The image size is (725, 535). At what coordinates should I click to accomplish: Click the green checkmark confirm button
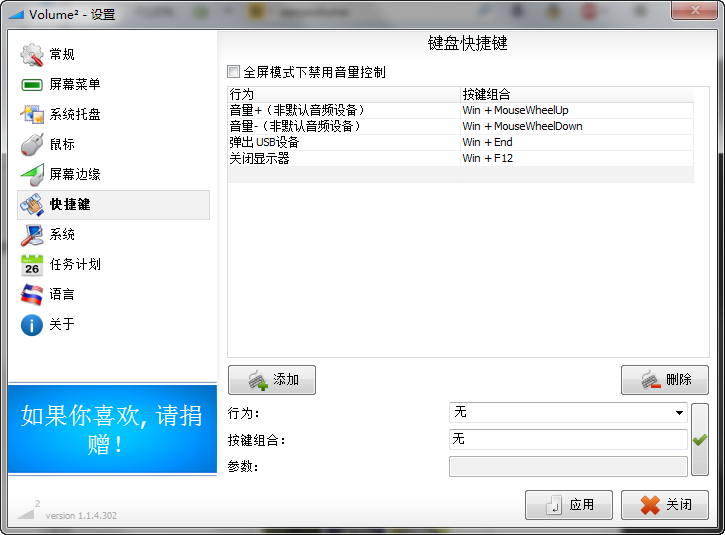click(x=700, y=439)
